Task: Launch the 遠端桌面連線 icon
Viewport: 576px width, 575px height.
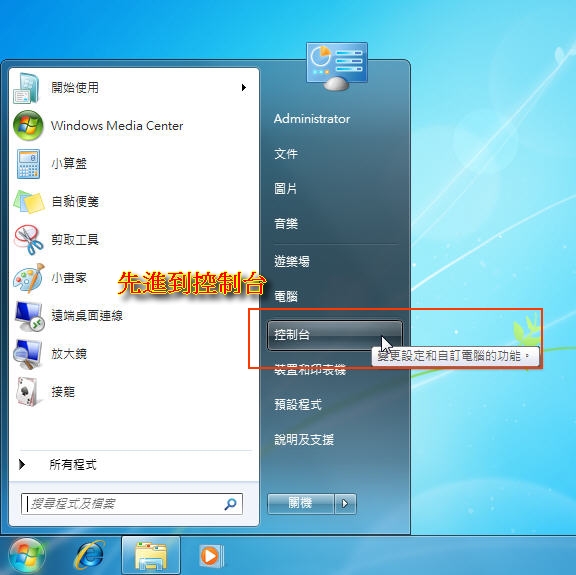Action: [29, 316]
